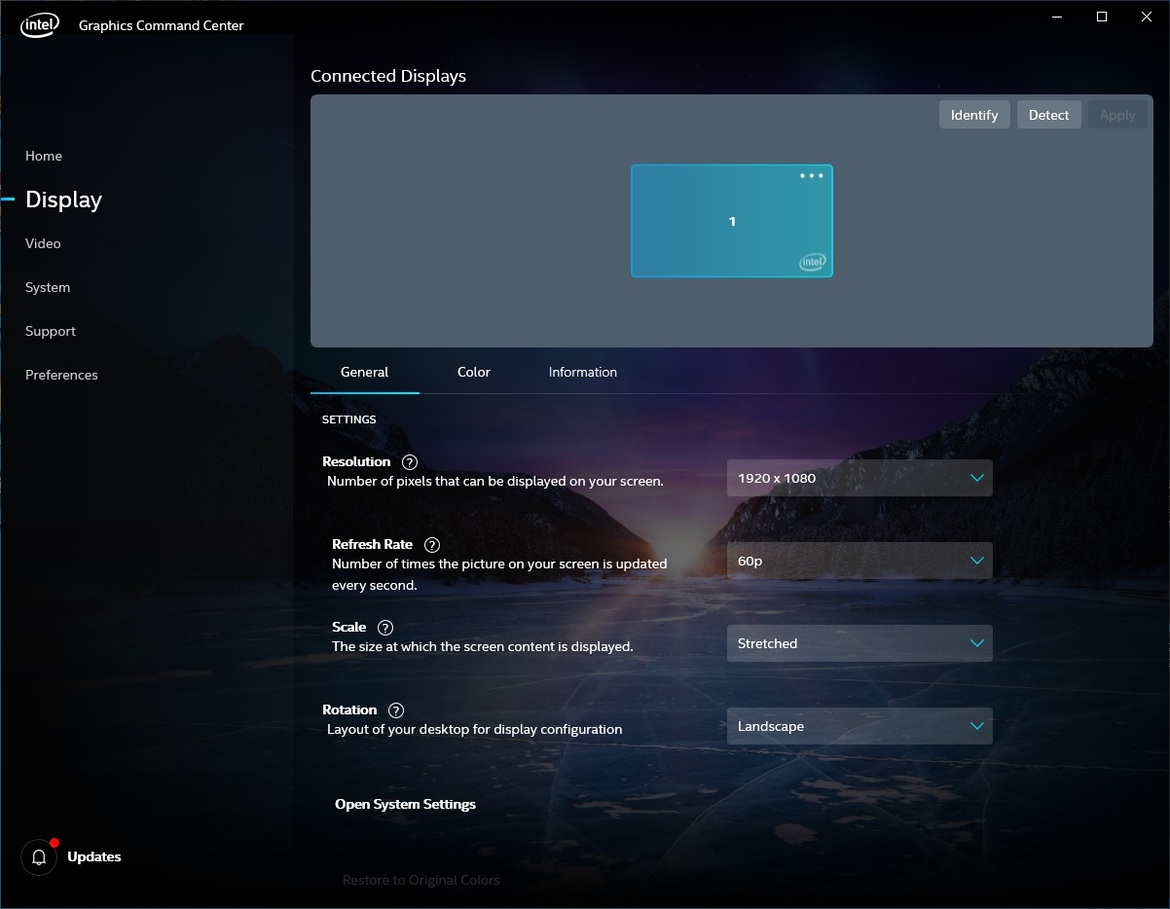
Task: Switch to the Information tab
Action: point(583,372)
